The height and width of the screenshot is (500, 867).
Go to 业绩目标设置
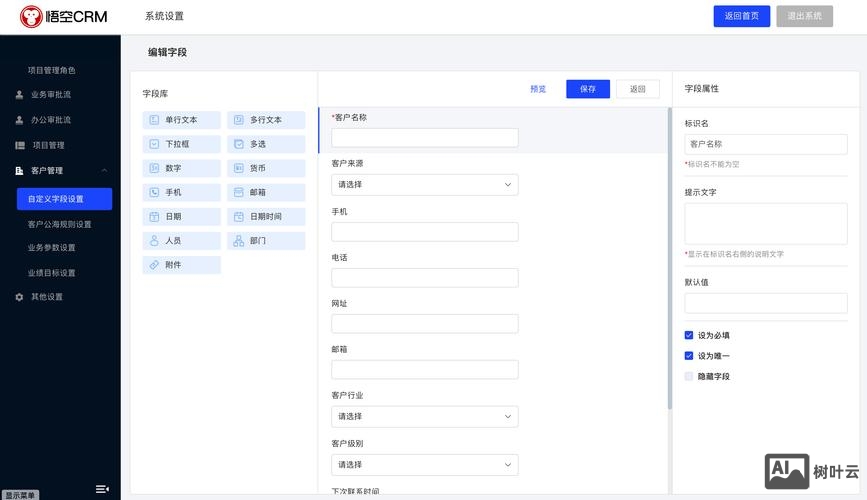coord(51,273)
